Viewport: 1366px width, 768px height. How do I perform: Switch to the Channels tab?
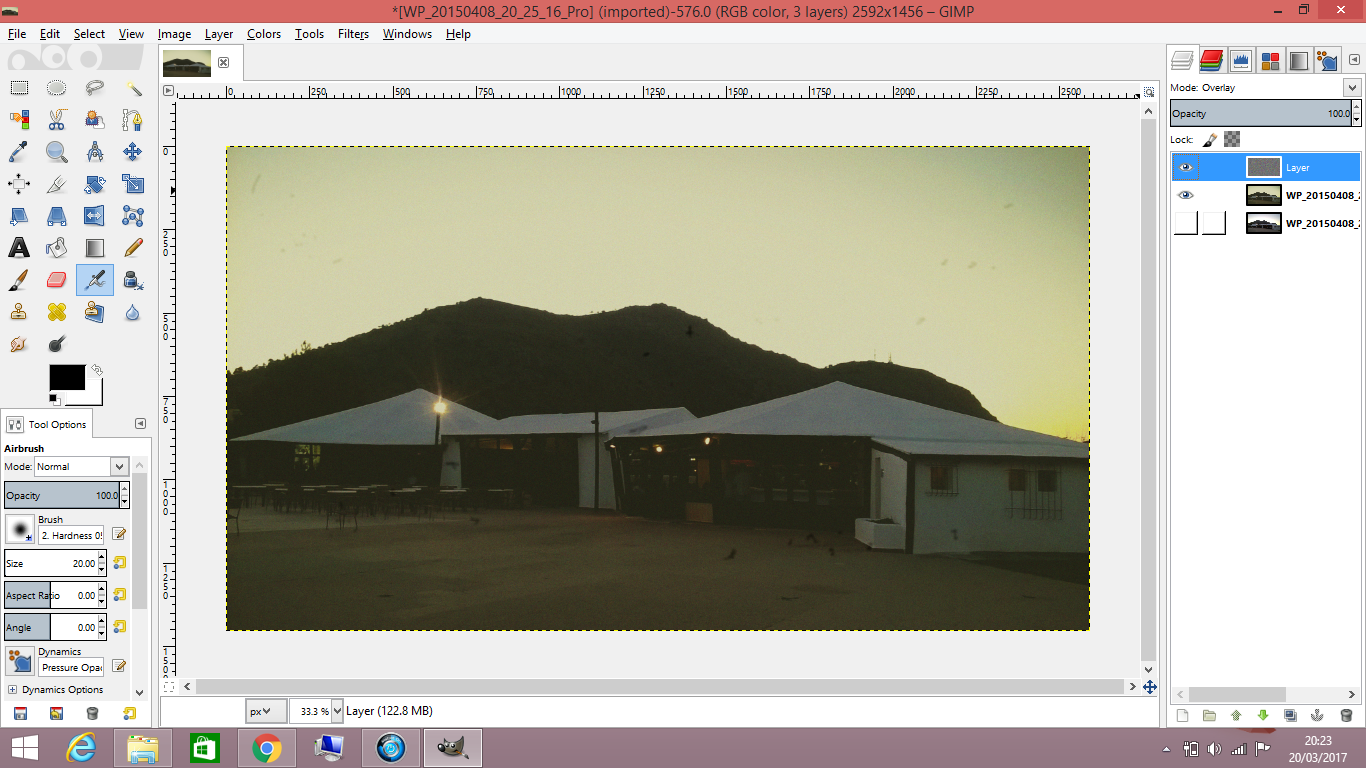click(1212, 60)
